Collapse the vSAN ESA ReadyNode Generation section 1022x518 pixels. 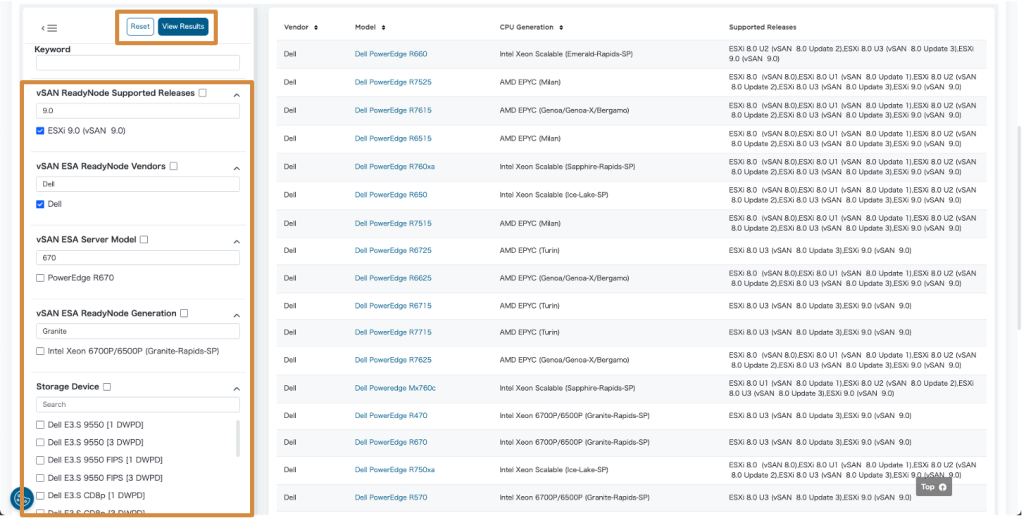[x=237, y=315]
